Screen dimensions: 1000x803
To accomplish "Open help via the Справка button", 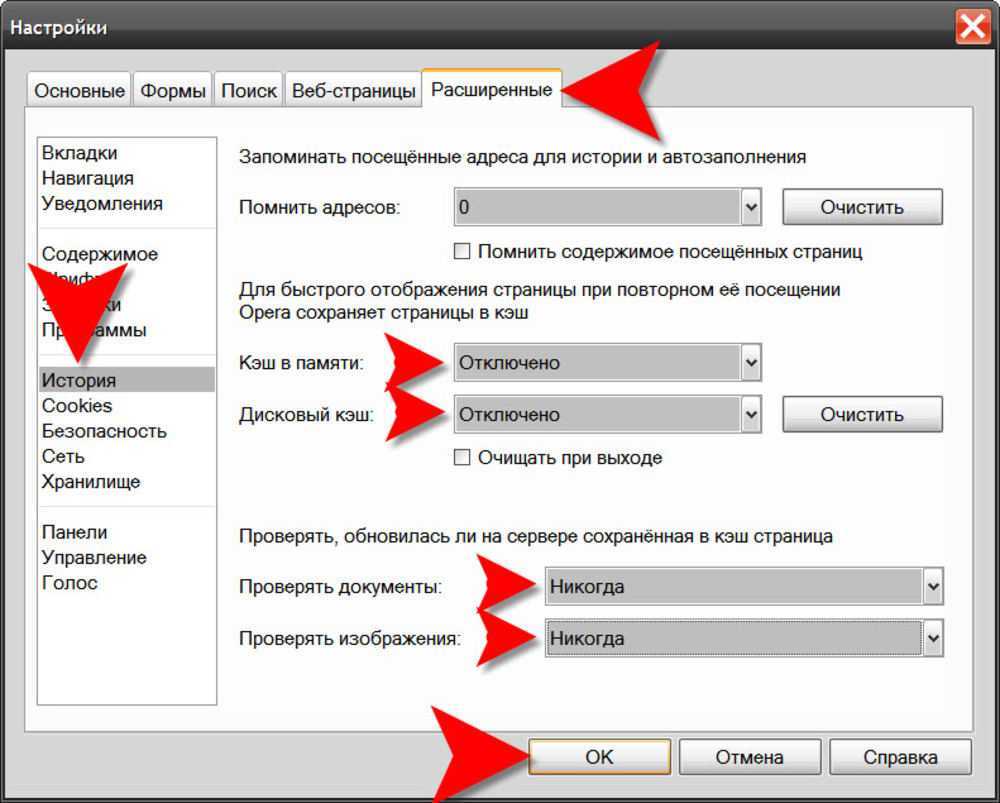I will coord(901,757).
